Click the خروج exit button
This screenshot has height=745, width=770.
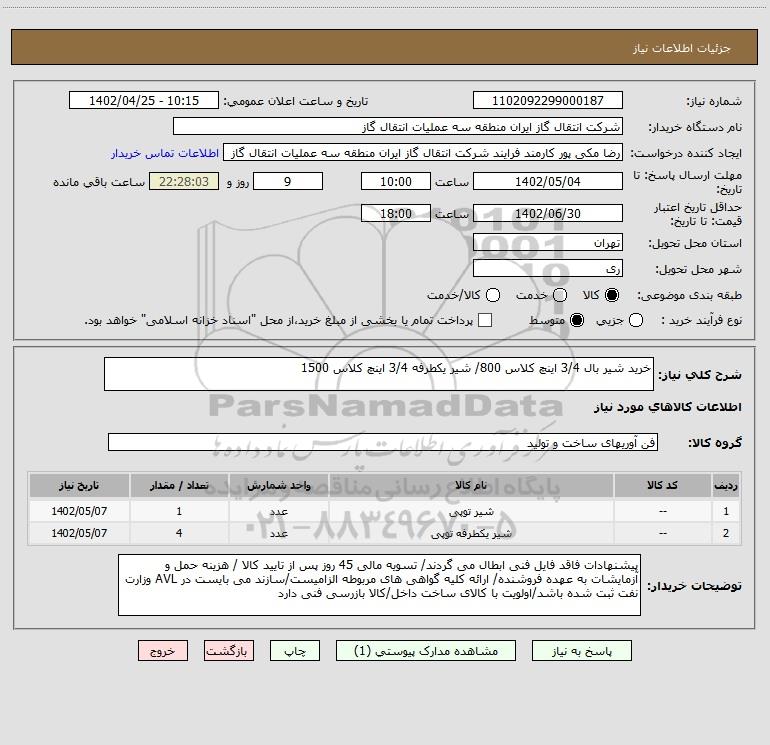point(163,651)
